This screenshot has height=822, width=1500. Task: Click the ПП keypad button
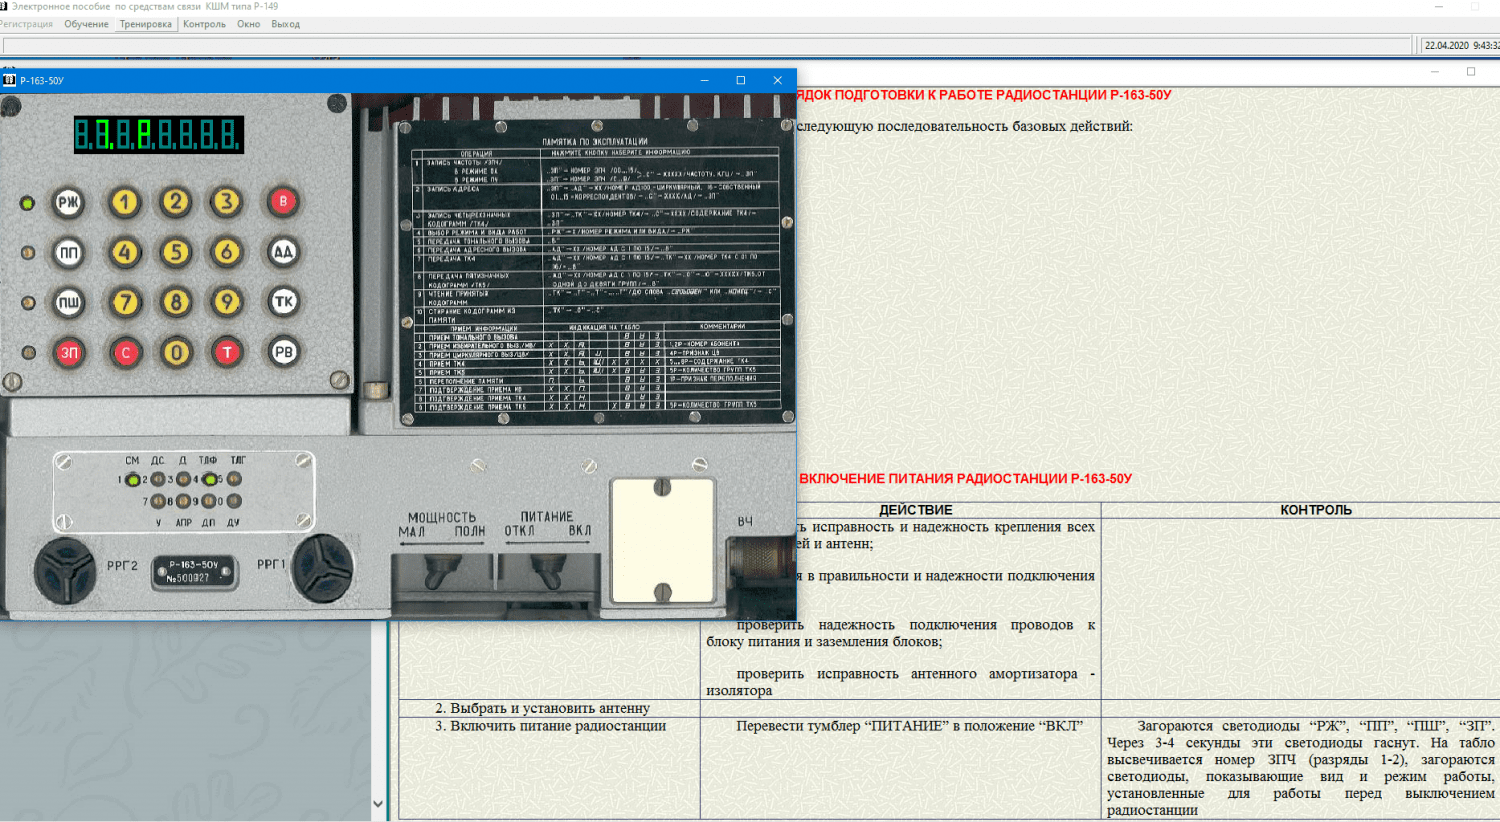point(68,253)
